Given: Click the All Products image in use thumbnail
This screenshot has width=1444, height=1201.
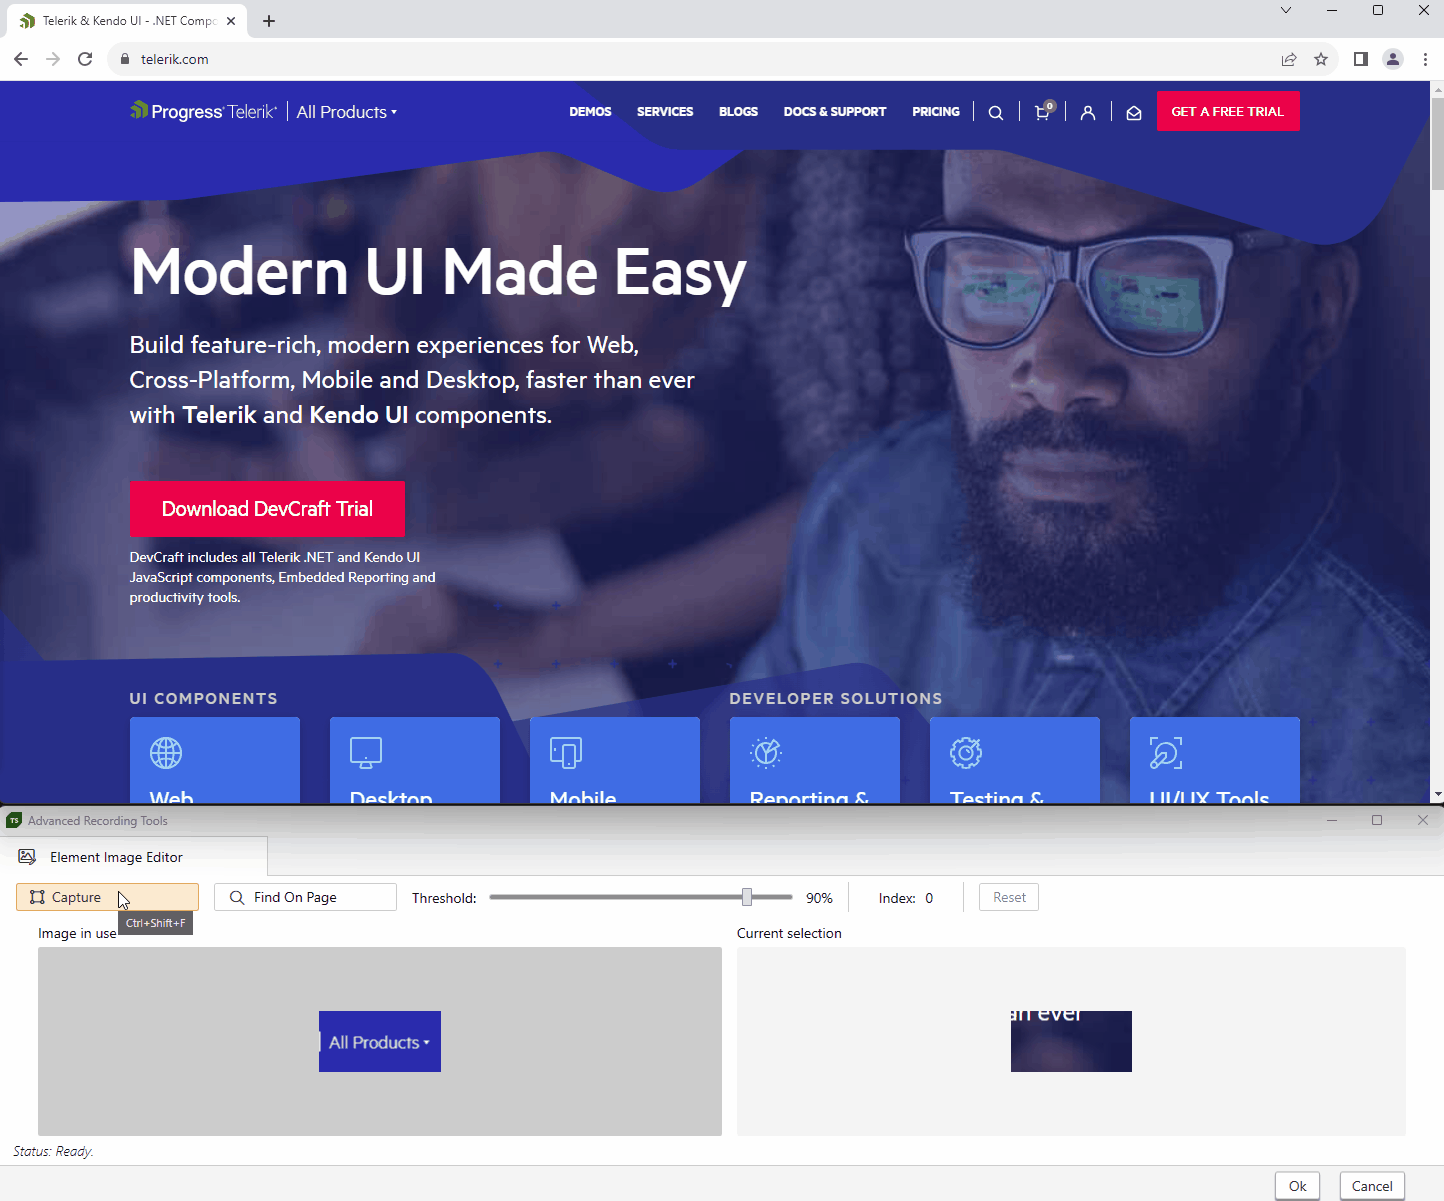Looking at the screenshot, I should pos(380,1042).
